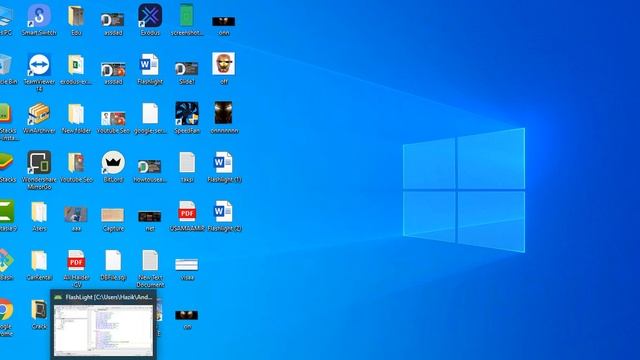Select the 'onn' image file
The image size is (640, 360).
tap(223, 21)
